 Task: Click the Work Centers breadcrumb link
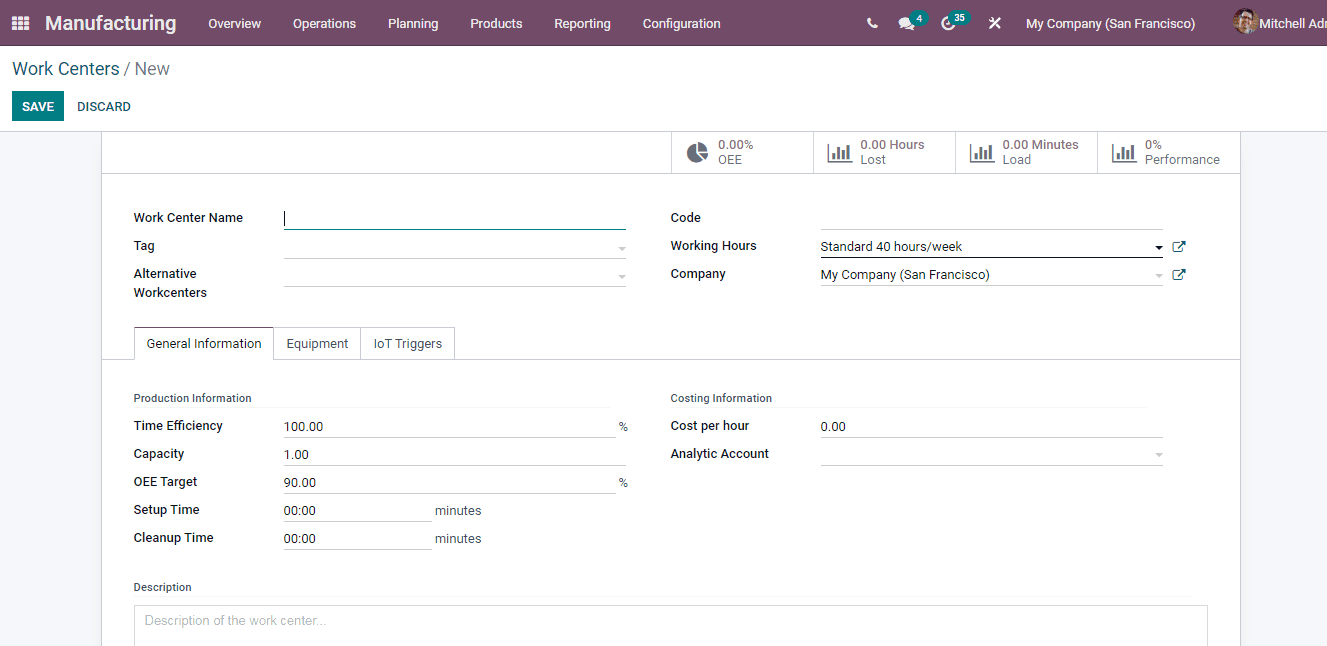pyautogui.click(x=65, y=68)
